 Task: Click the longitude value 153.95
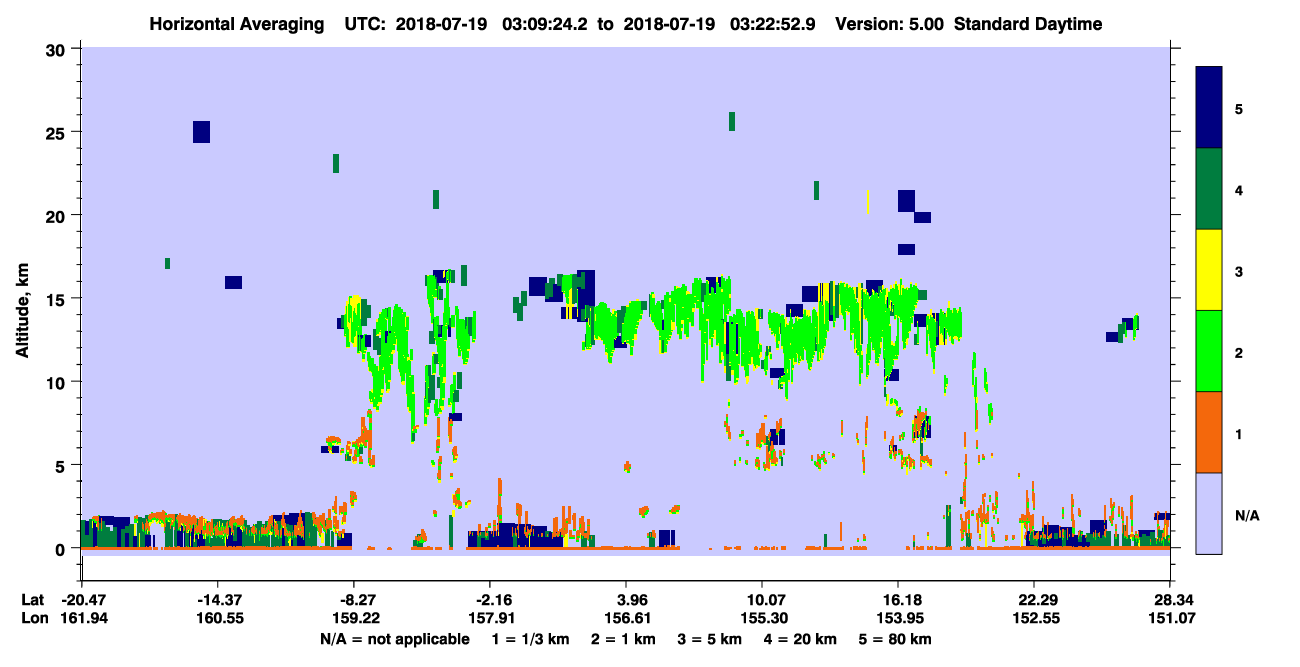pos(898,618)
